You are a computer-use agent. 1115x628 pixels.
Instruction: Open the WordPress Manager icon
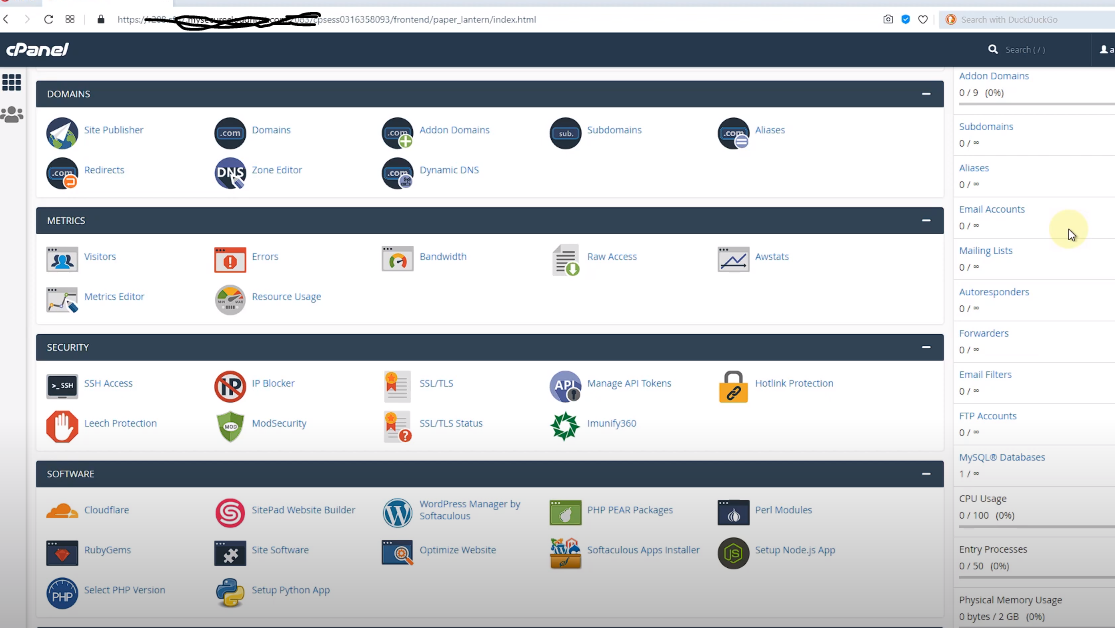[398, 513]
